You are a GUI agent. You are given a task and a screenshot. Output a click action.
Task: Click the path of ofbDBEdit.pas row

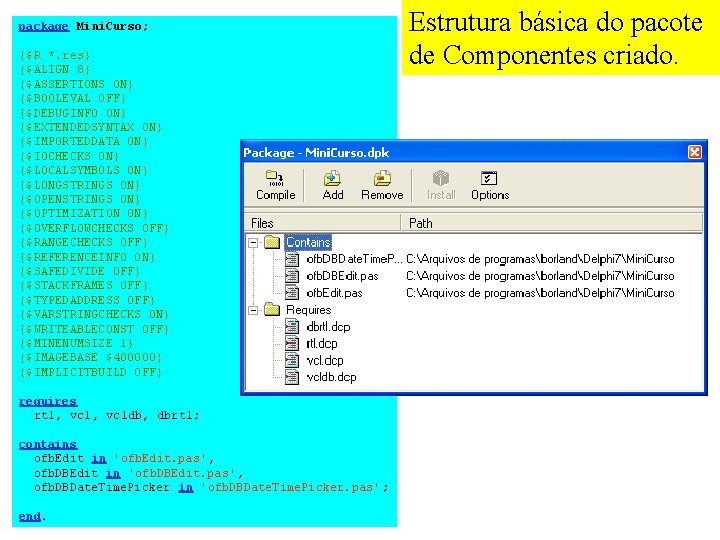pos(540,276)
